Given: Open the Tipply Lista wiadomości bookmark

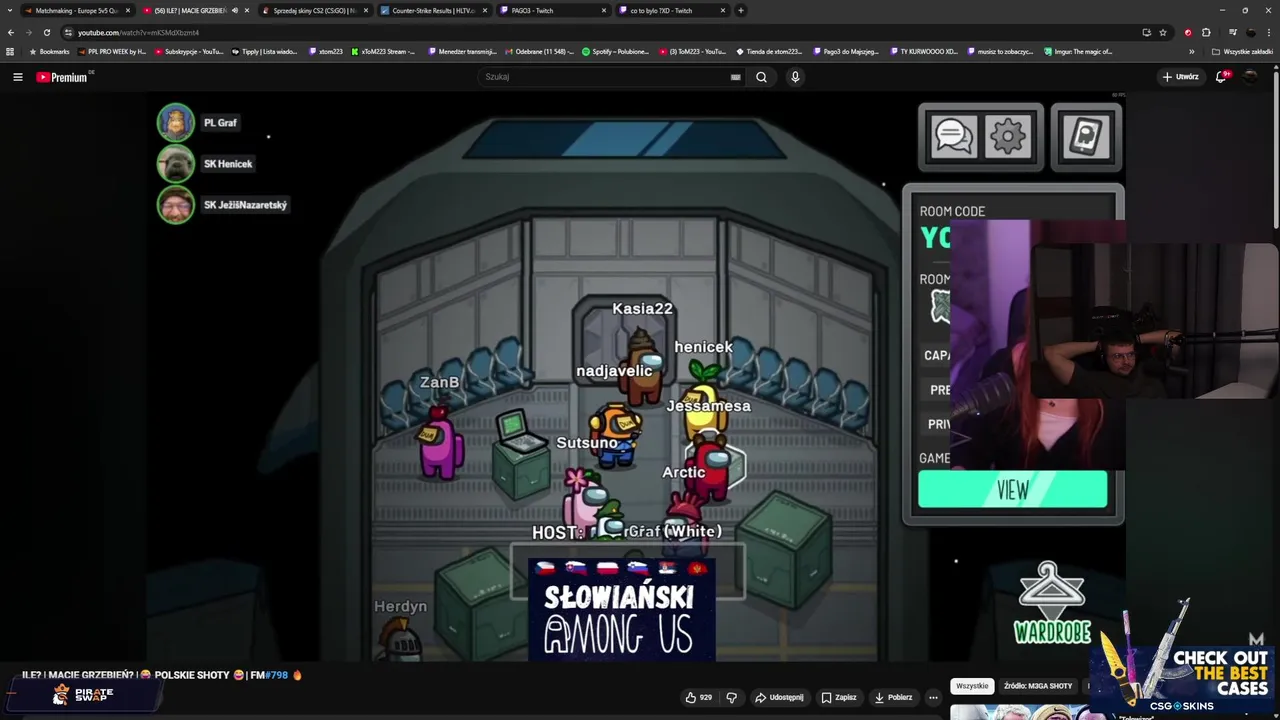Looking at the screenshot, I should 265,51.
